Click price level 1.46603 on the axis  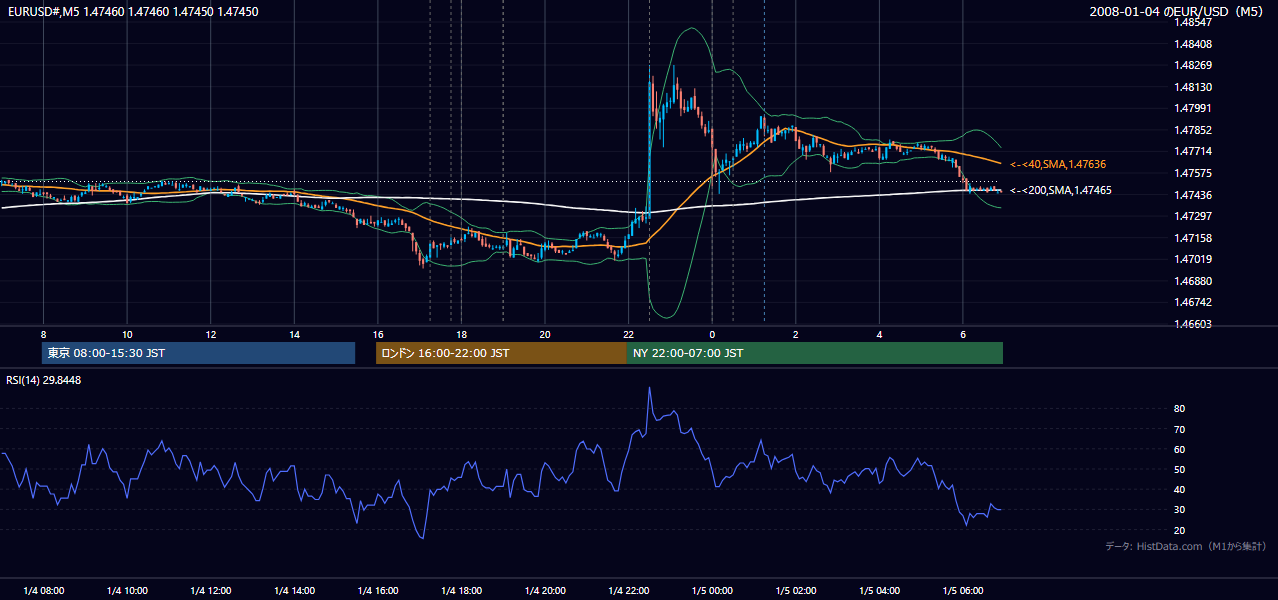coord(1195,324)
